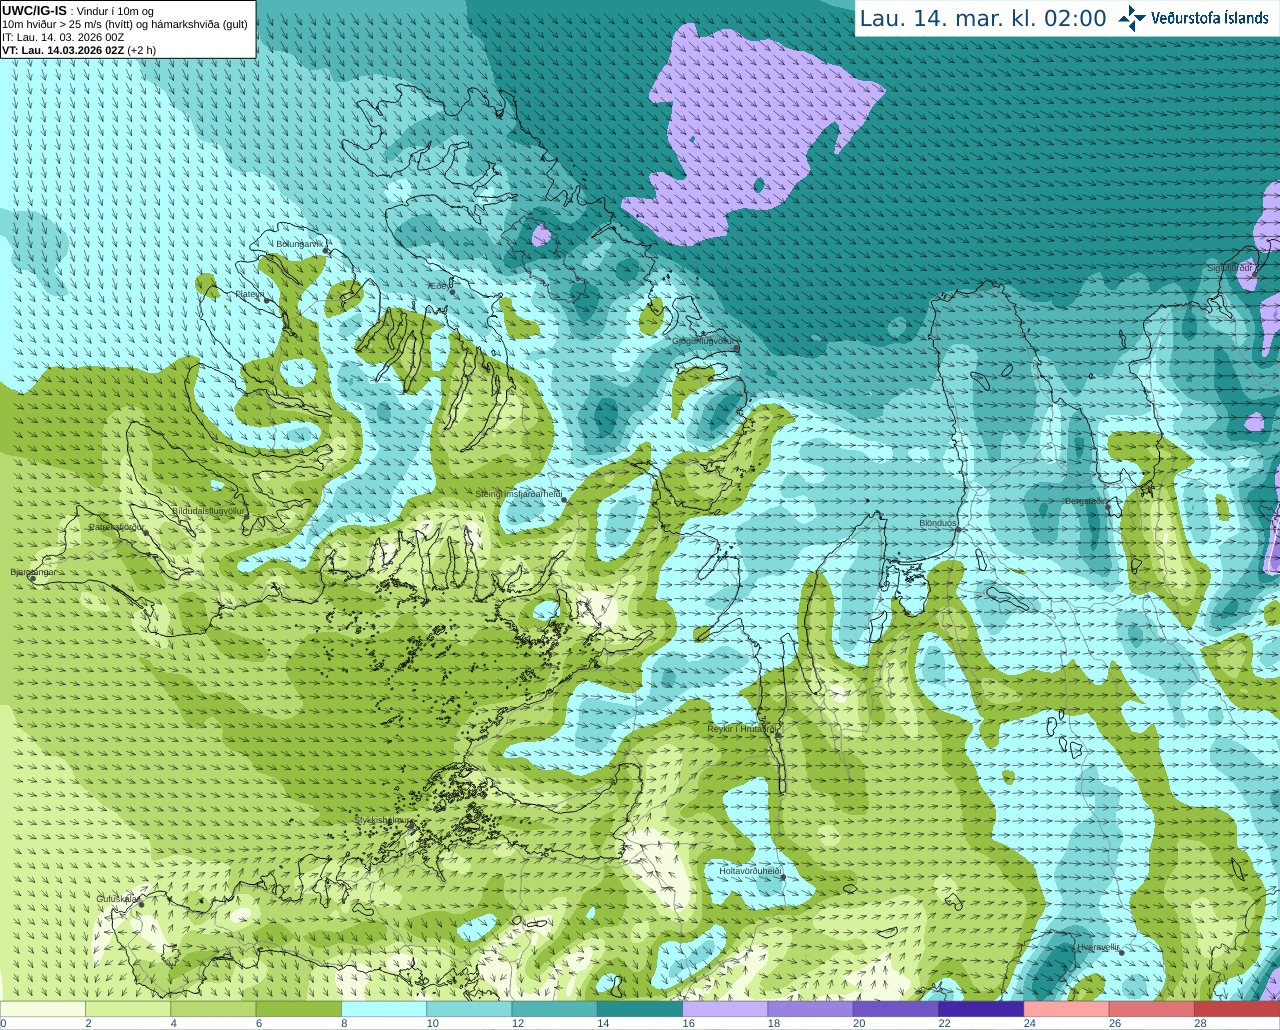The image size is (1280, 1030).
Task: Click the legend scale number '8'
Action: pos(344,1023)
